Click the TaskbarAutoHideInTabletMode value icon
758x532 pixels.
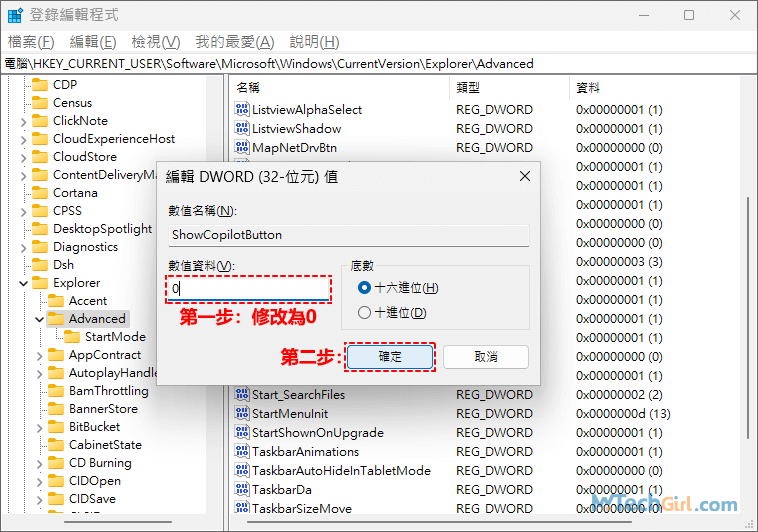tap(242, 470)
